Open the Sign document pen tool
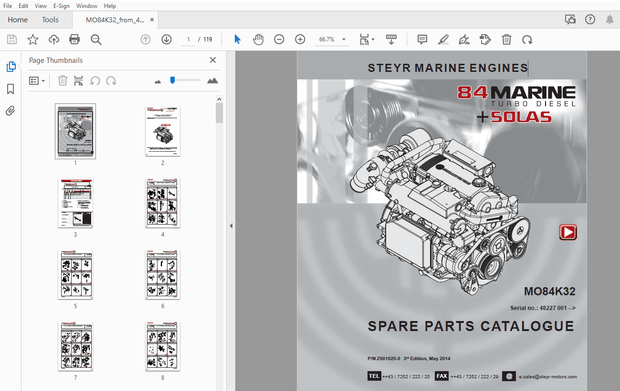 [x=464, y=40]
